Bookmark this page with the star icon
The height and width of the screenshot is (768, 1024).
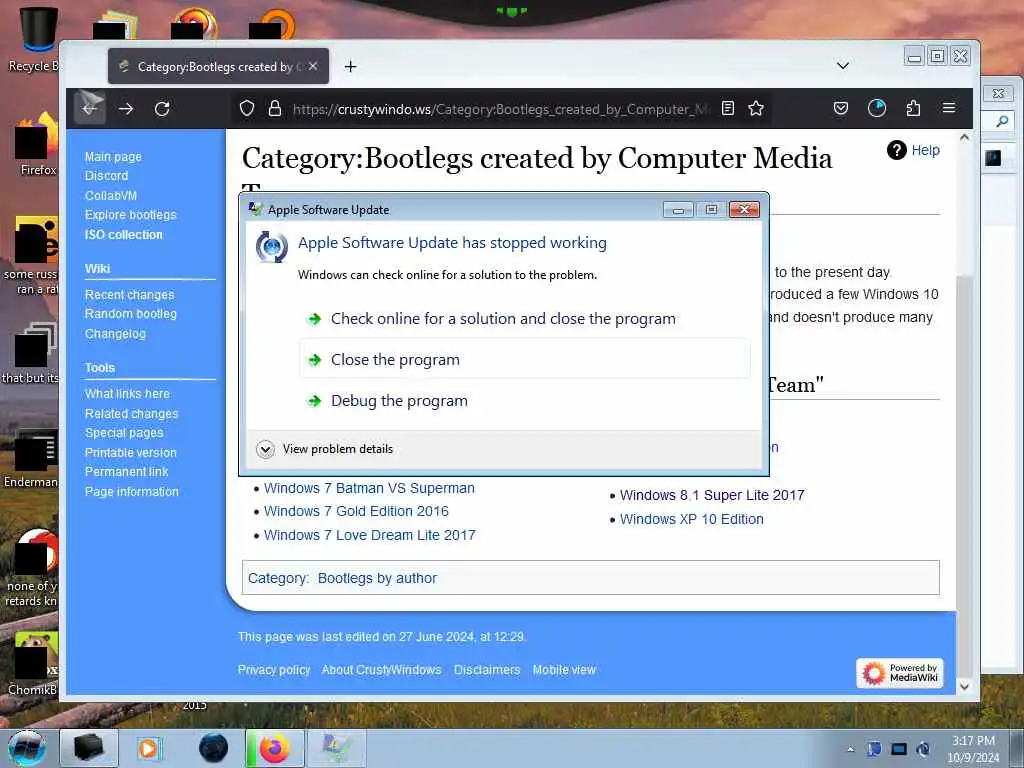[x=756, y=108]
